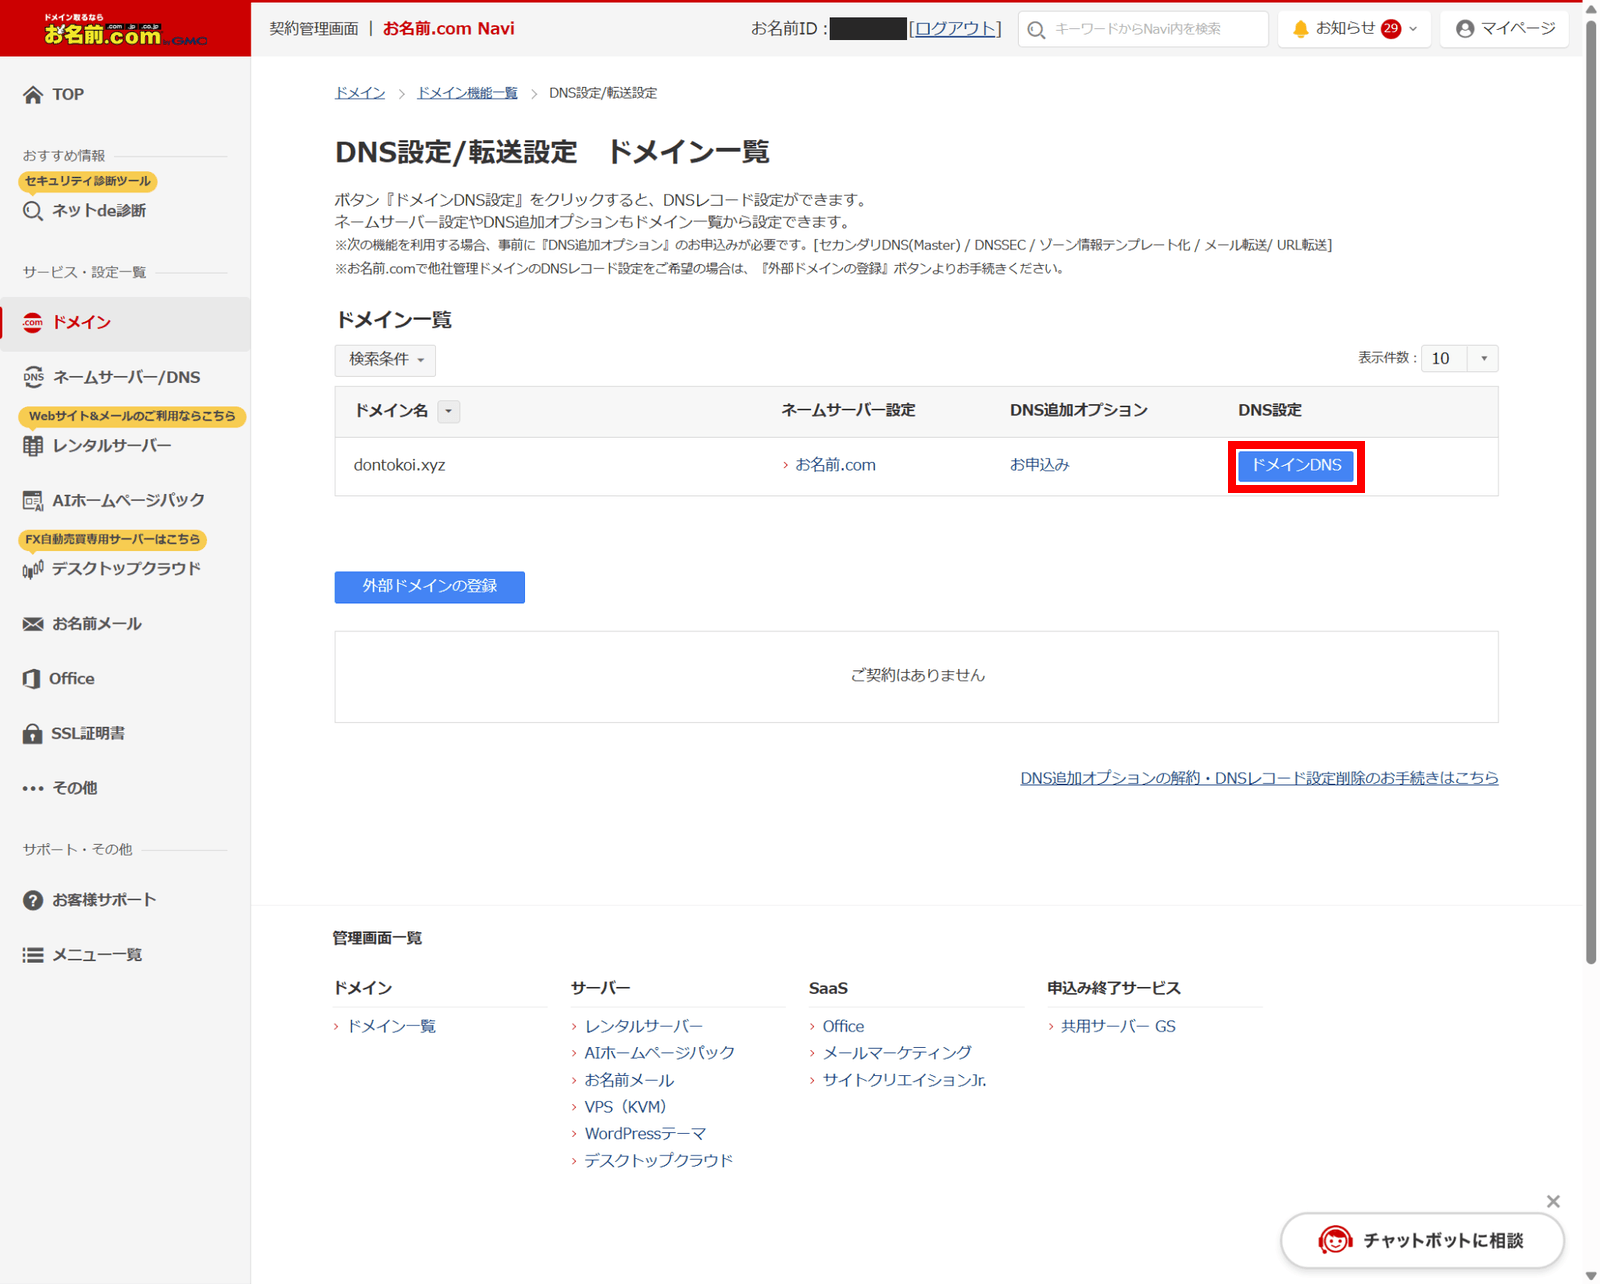Open DNS追加オプションの解約 procedure link

tap(1259, 778)
